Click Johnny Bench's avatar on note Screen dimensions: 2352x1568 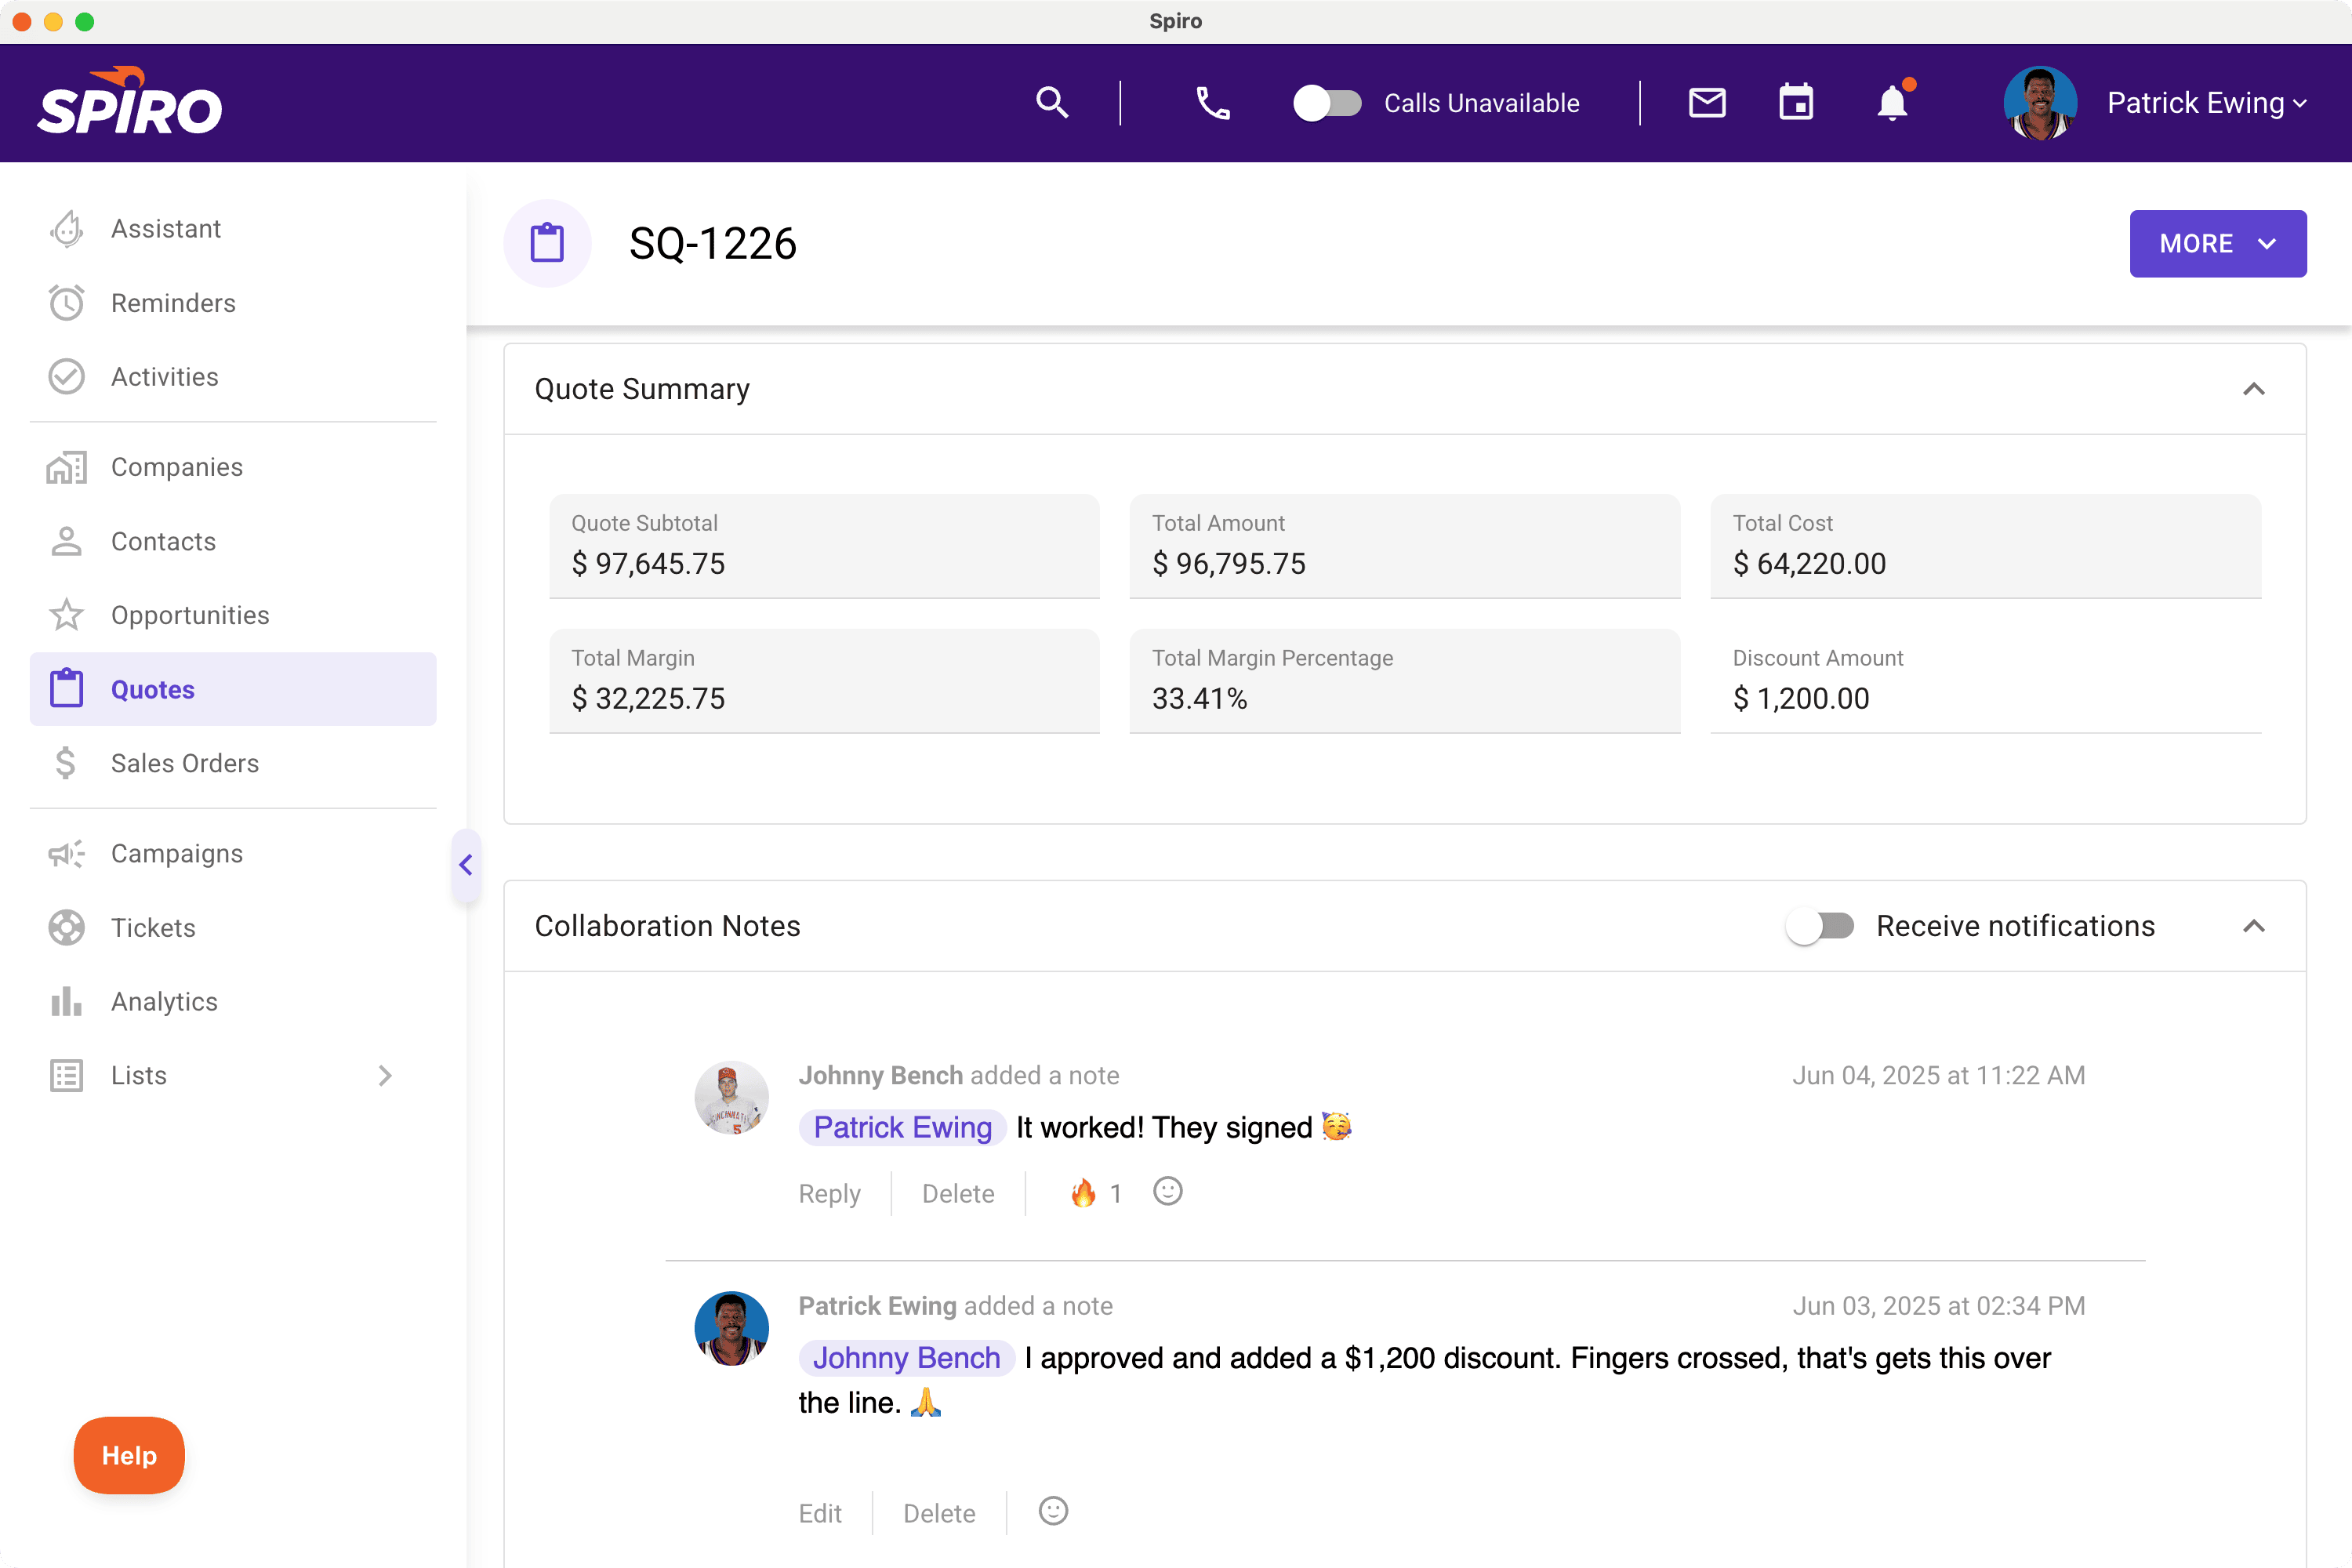point(731,1097)
